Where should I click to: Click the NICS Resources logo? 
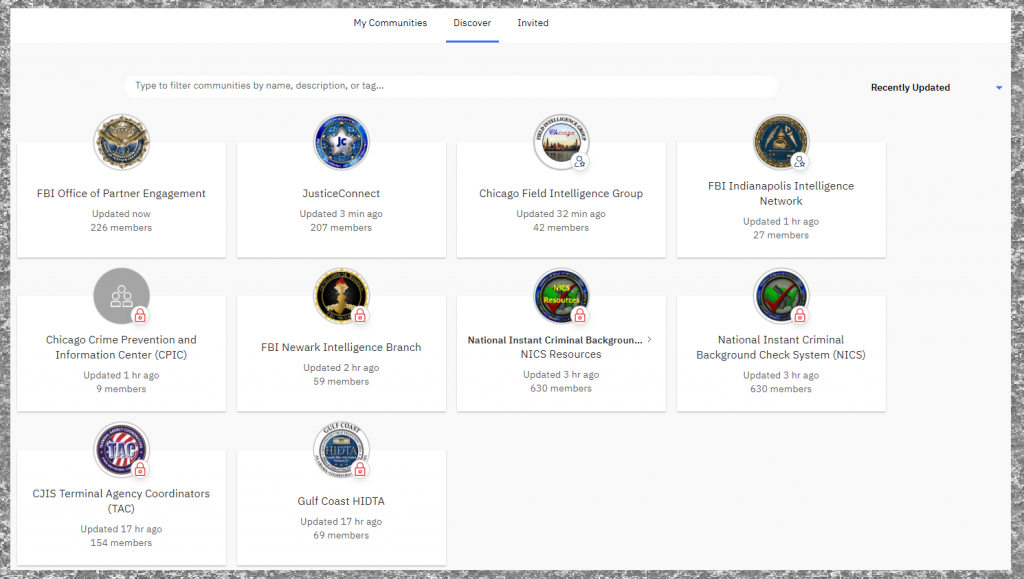pyautogui.click(x=561, y=296)
